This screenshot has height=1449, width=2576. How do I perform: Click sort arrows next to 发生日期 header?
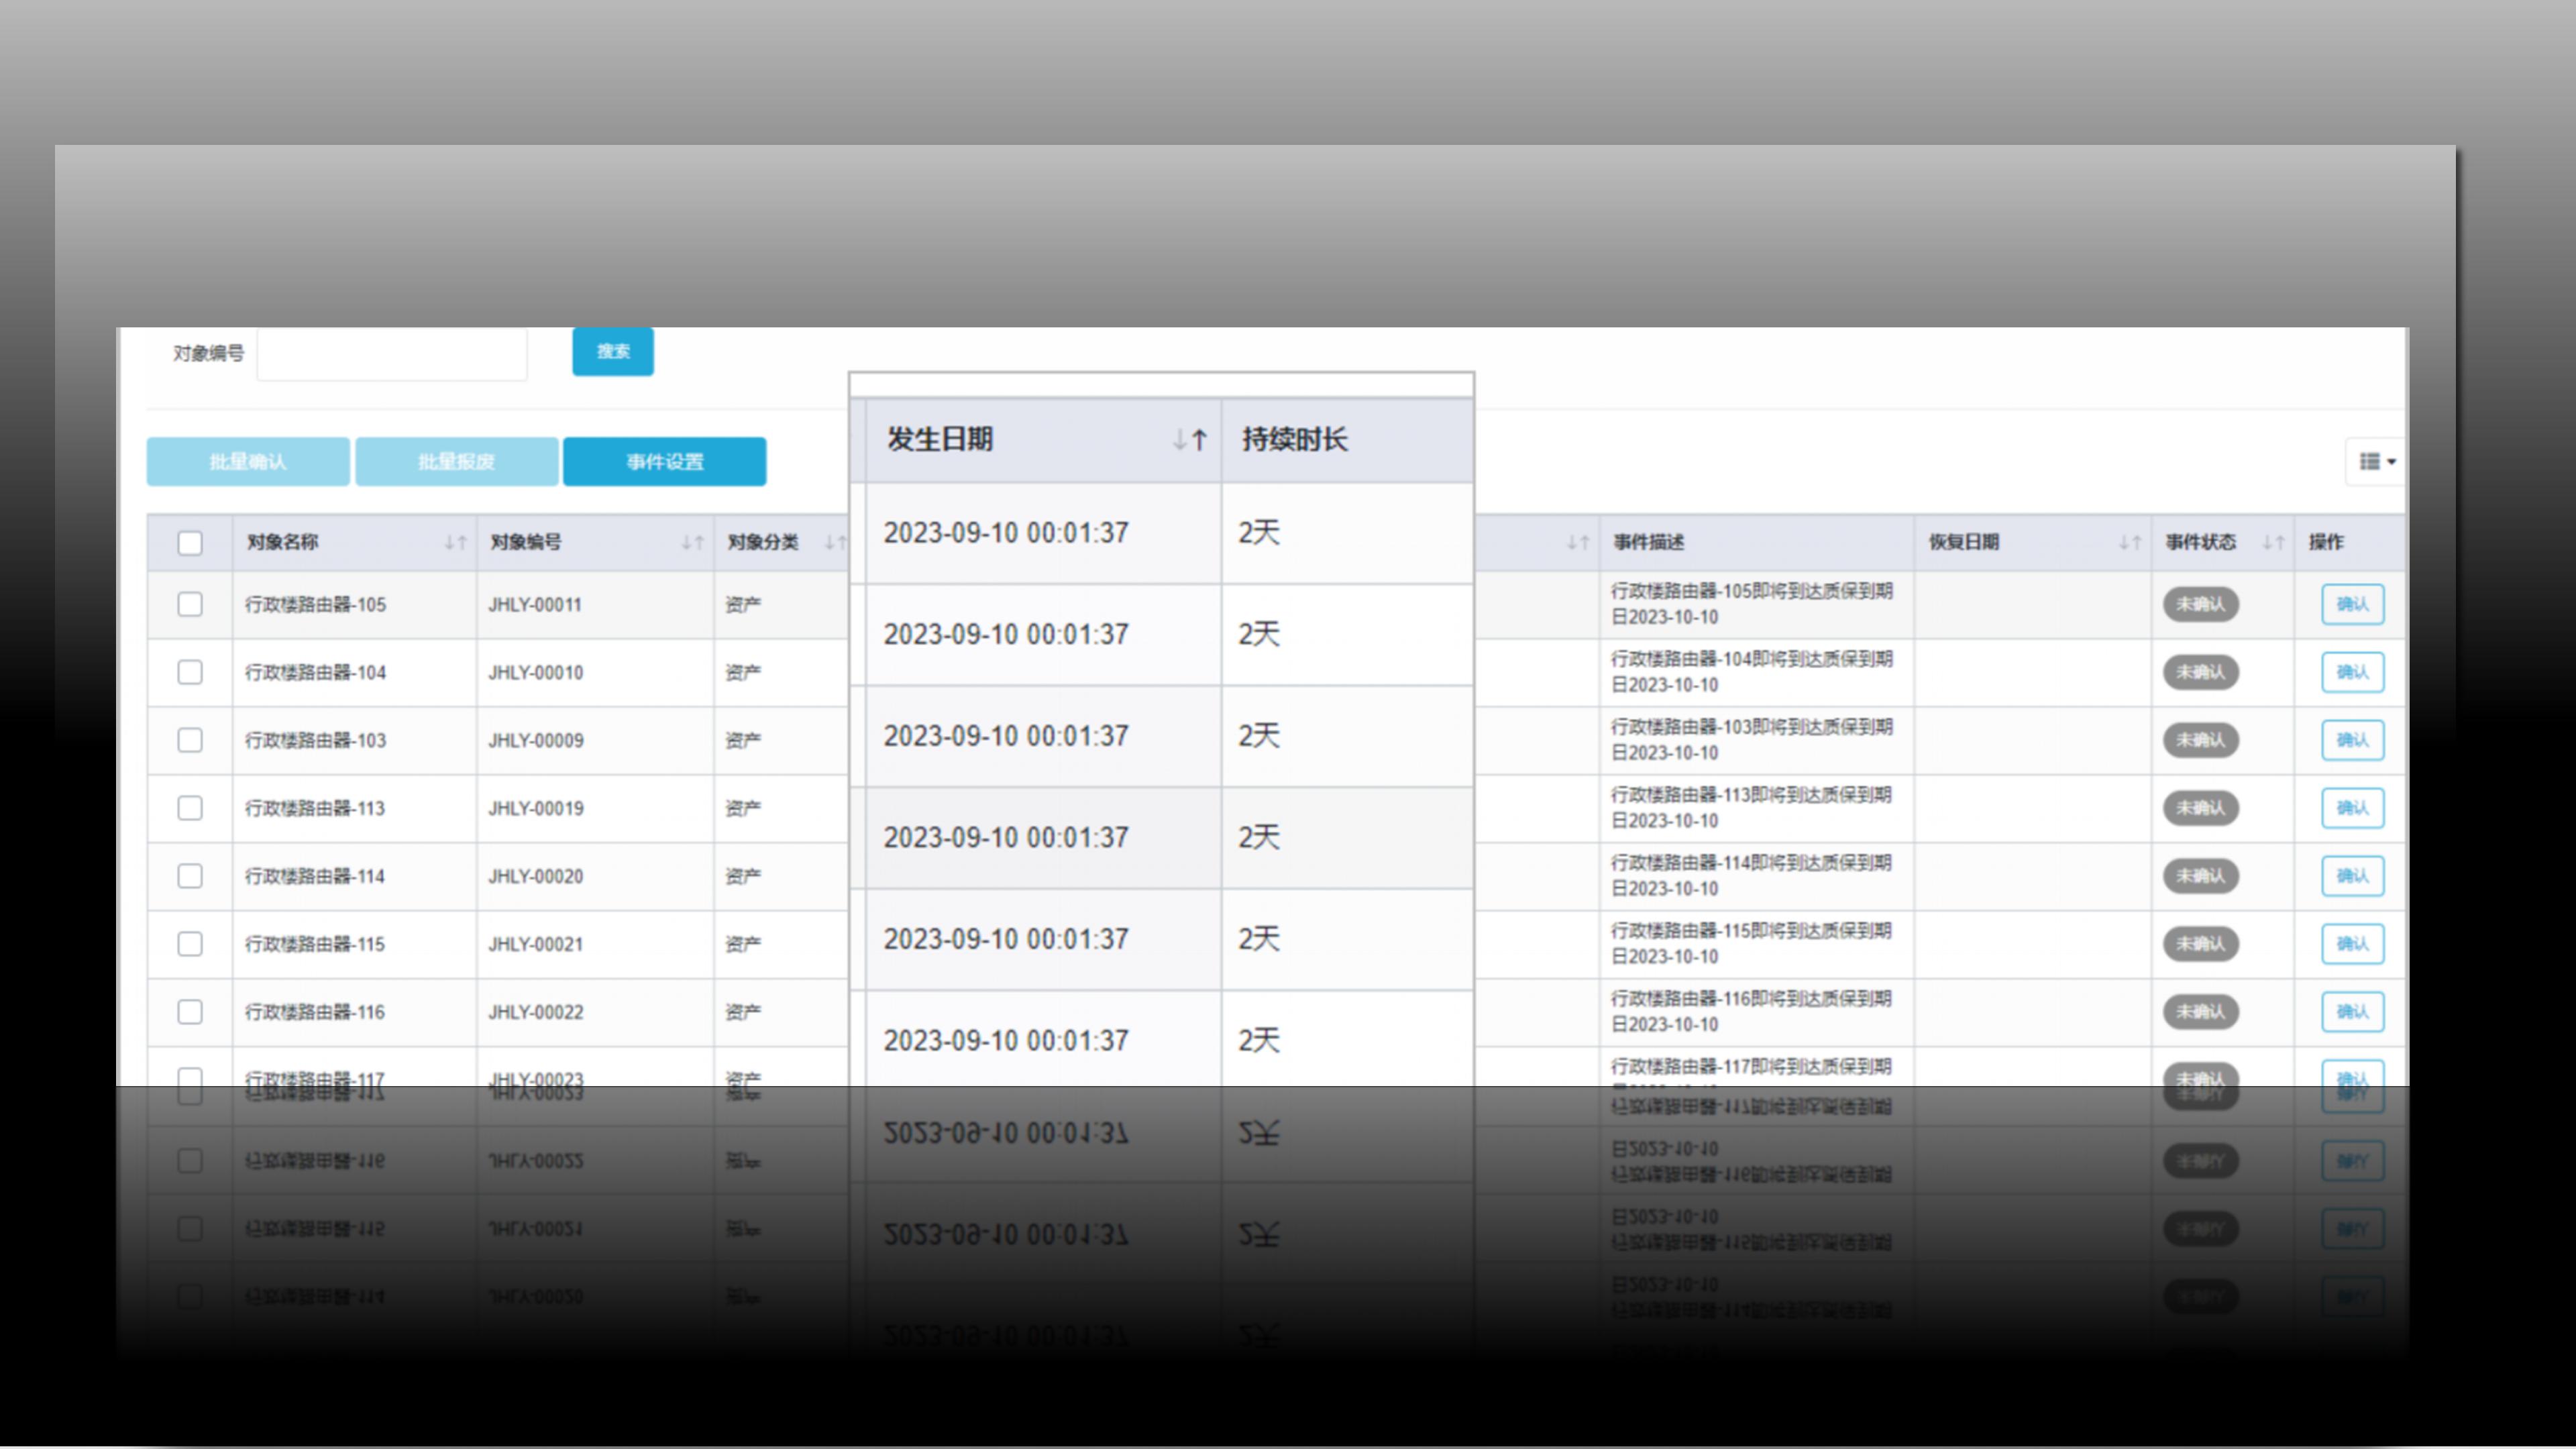(x=1190, y=439)
